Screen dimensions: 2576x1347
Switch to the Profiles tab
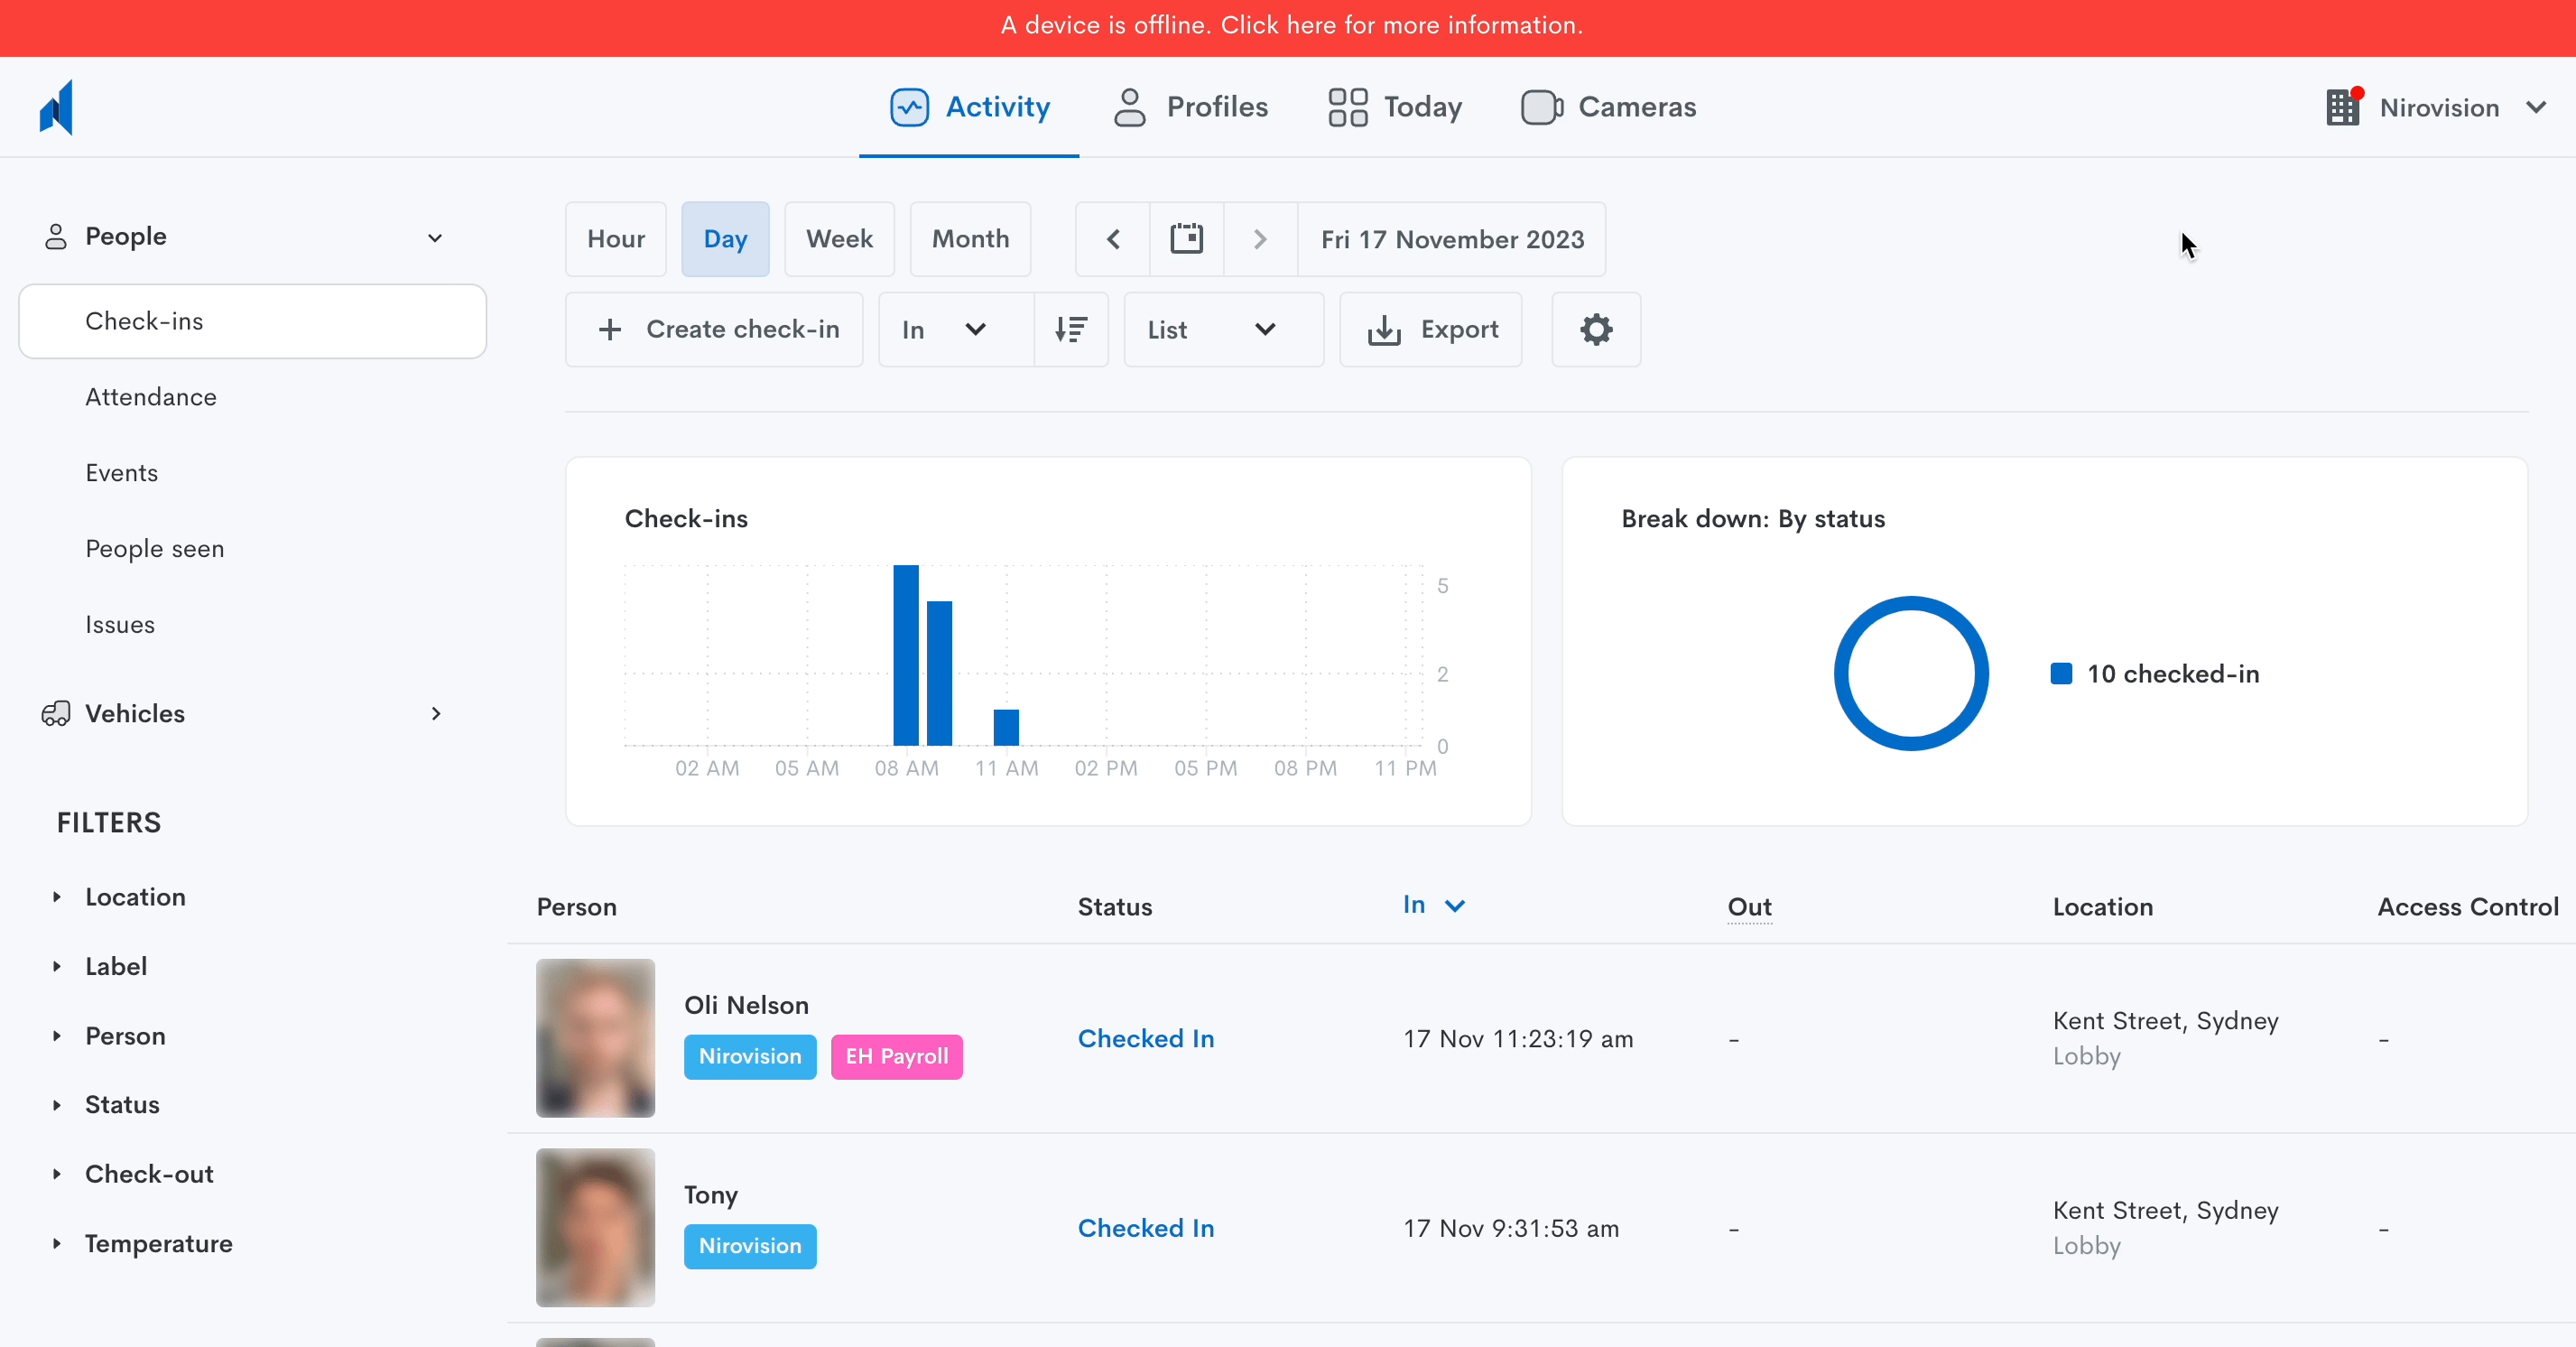click(1190, 107)
